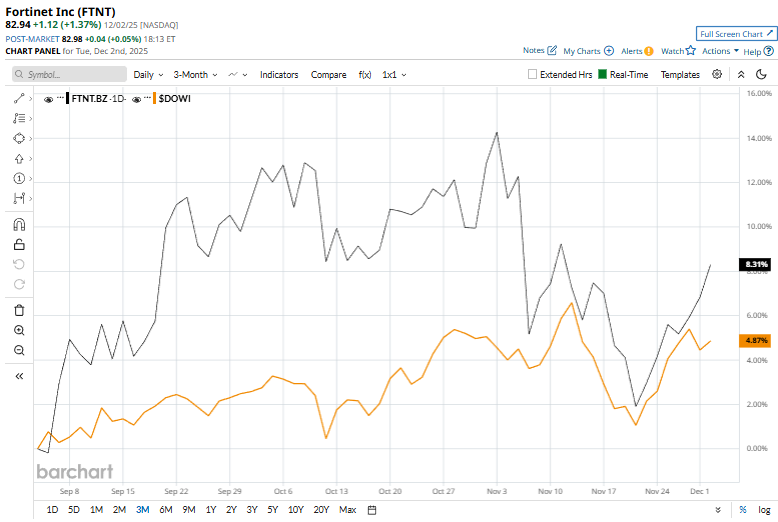Select the 5Y time range
The image size is (778, 522).
272,510
